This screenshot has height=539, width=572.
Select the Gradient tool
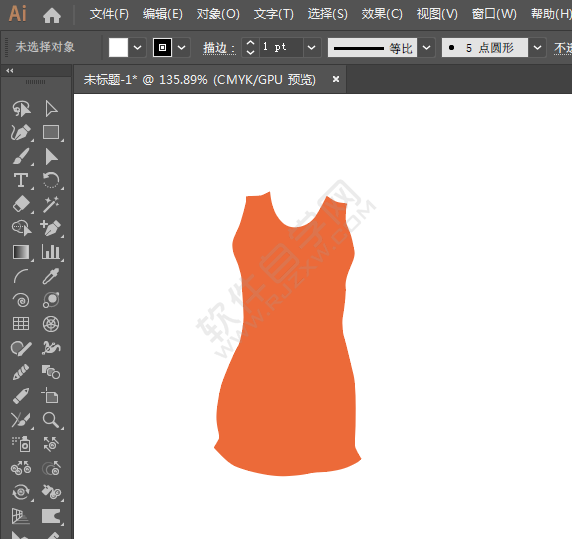pyautogui.click(x=21, y=252)
